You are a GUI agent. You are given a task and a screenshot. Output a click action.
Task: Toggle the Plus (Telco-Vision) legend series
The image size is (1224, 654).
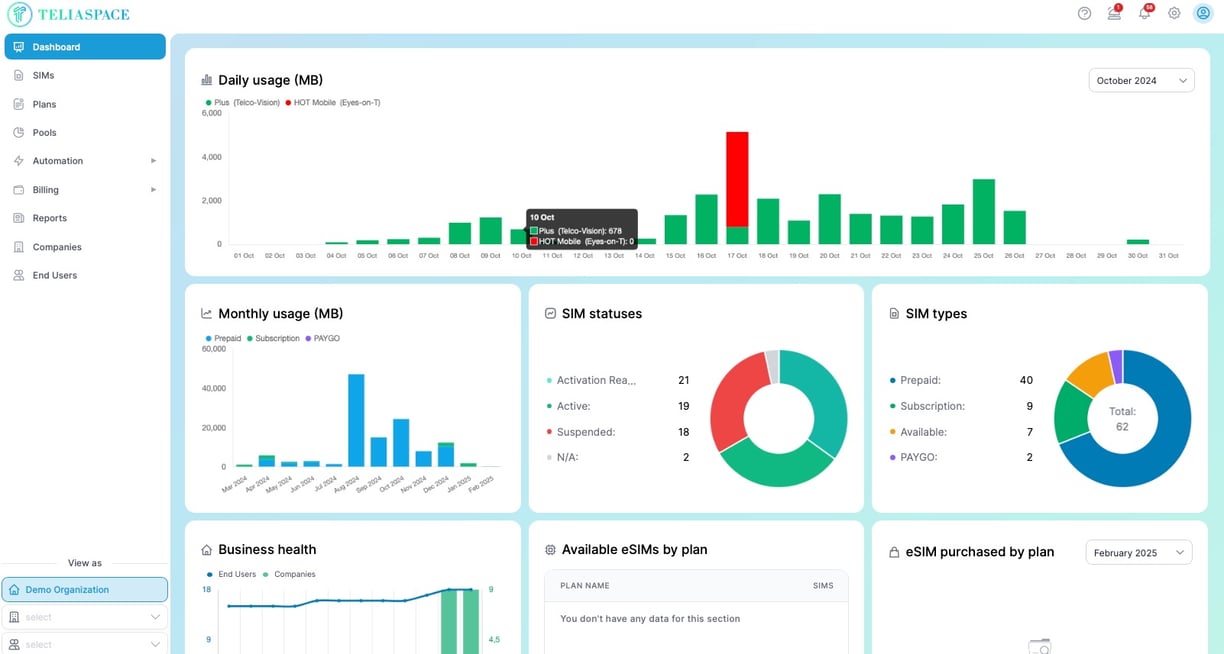click(242, 102)
